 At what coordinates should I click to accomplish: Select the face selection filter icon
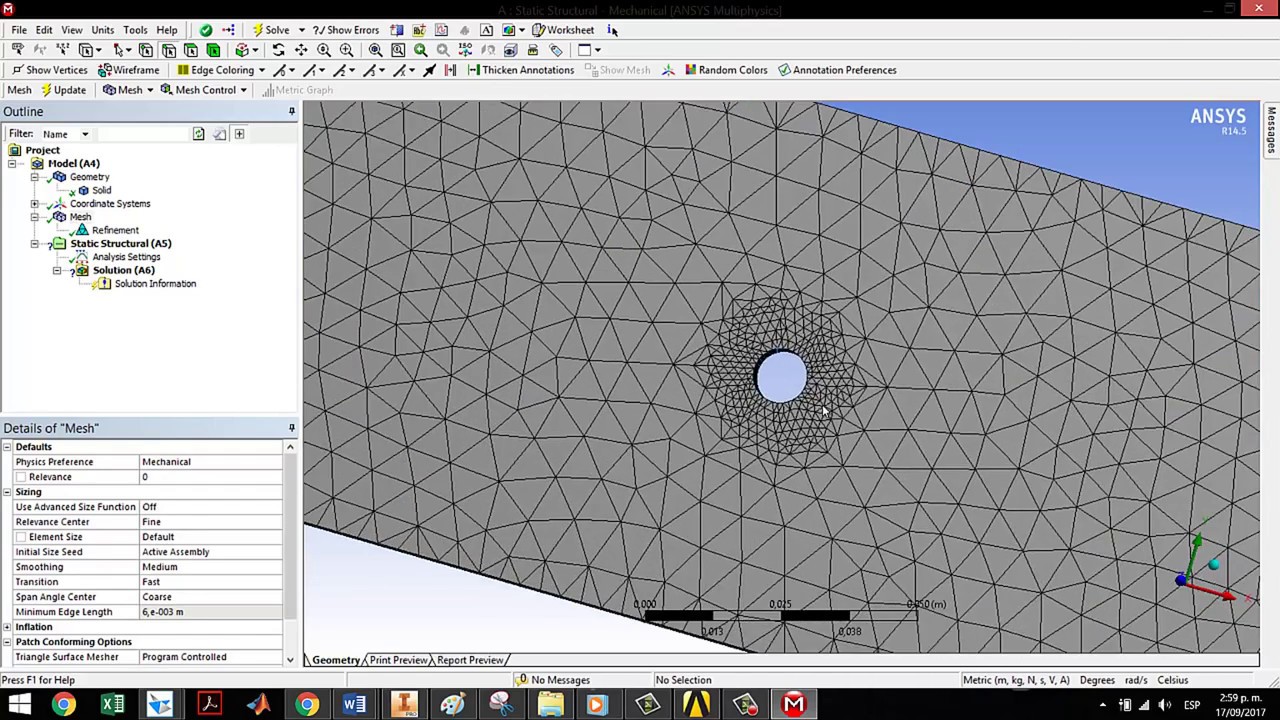tap(191, 50)
